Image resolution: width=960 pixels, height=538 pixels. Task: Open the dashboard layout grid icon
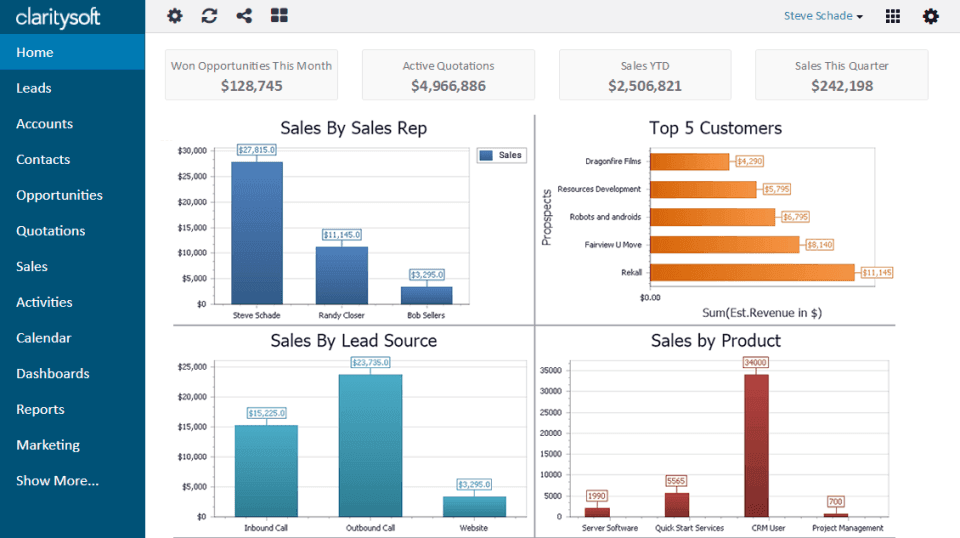279,16
